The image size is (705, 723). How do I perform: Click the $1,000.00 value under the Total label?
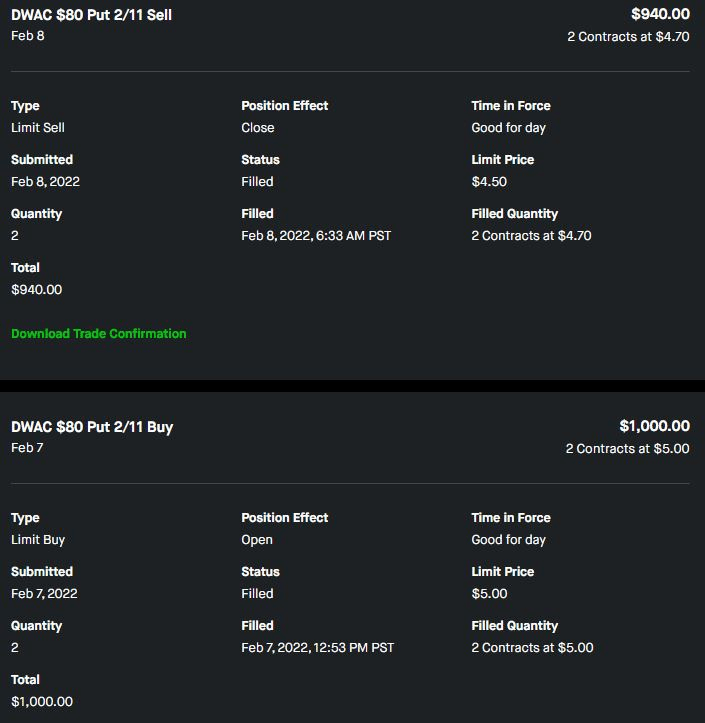pos(42,702)
